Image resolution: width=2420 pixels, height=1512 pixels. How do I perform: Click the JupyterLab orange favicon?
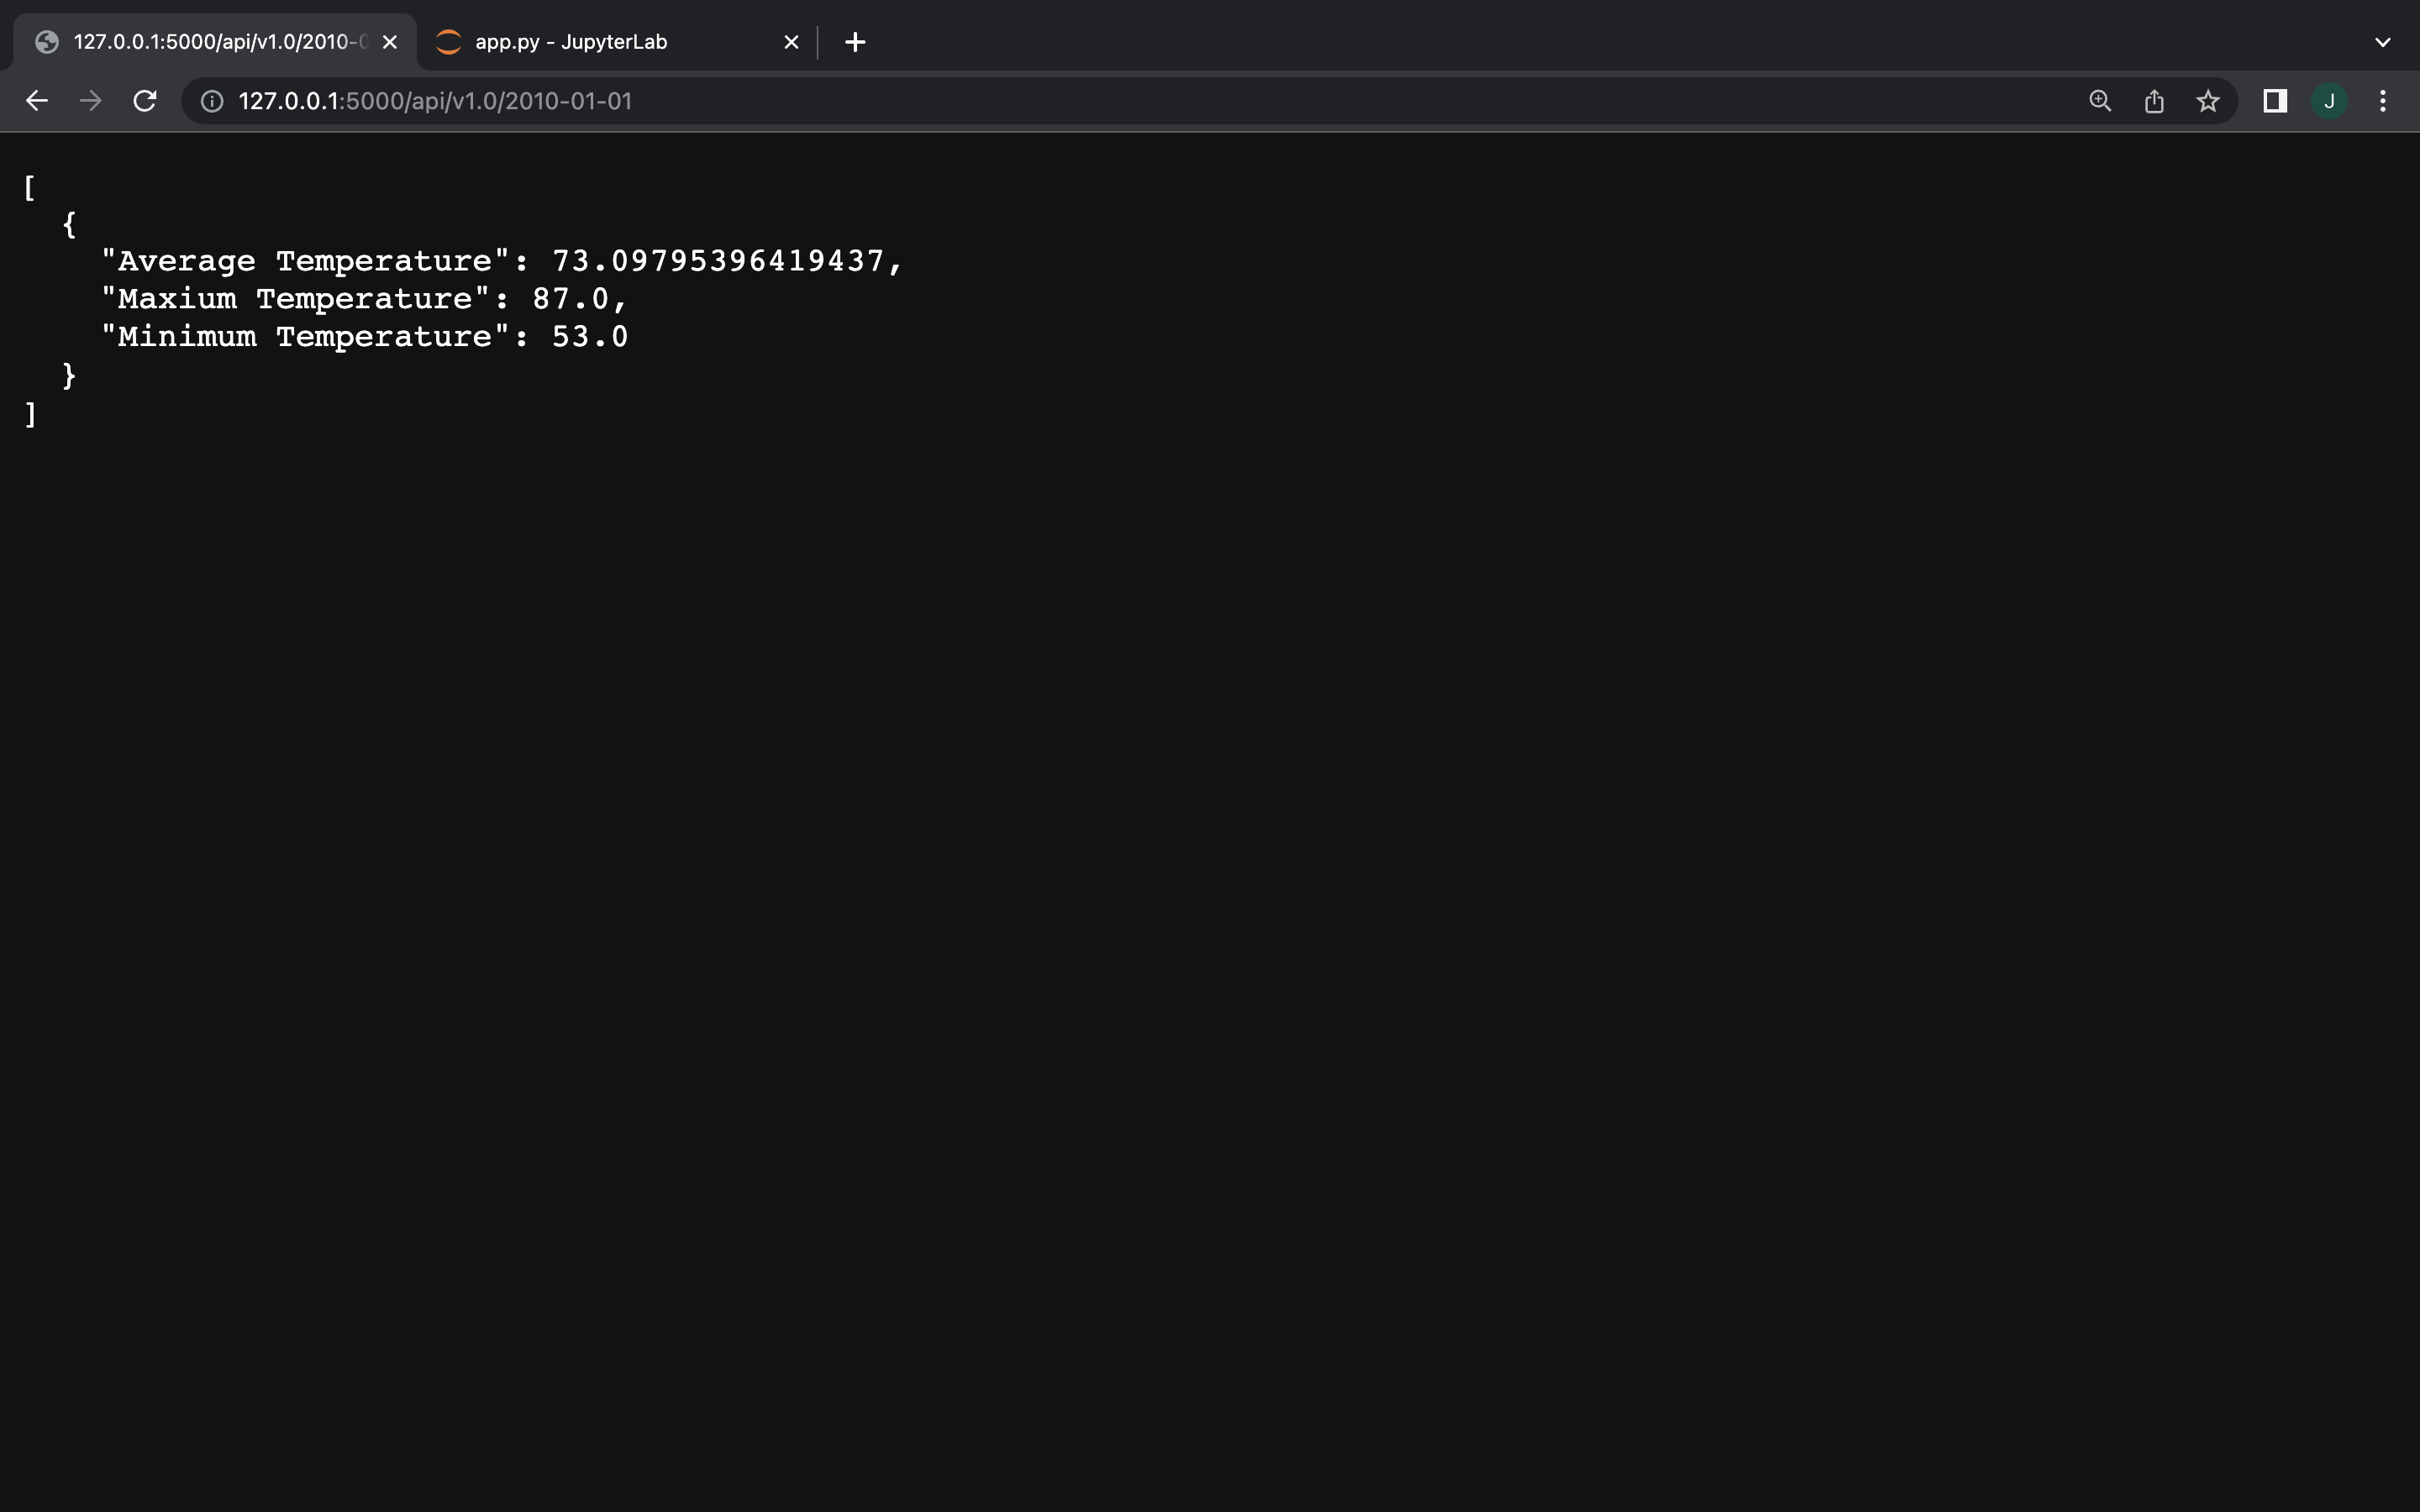[448, 41]
